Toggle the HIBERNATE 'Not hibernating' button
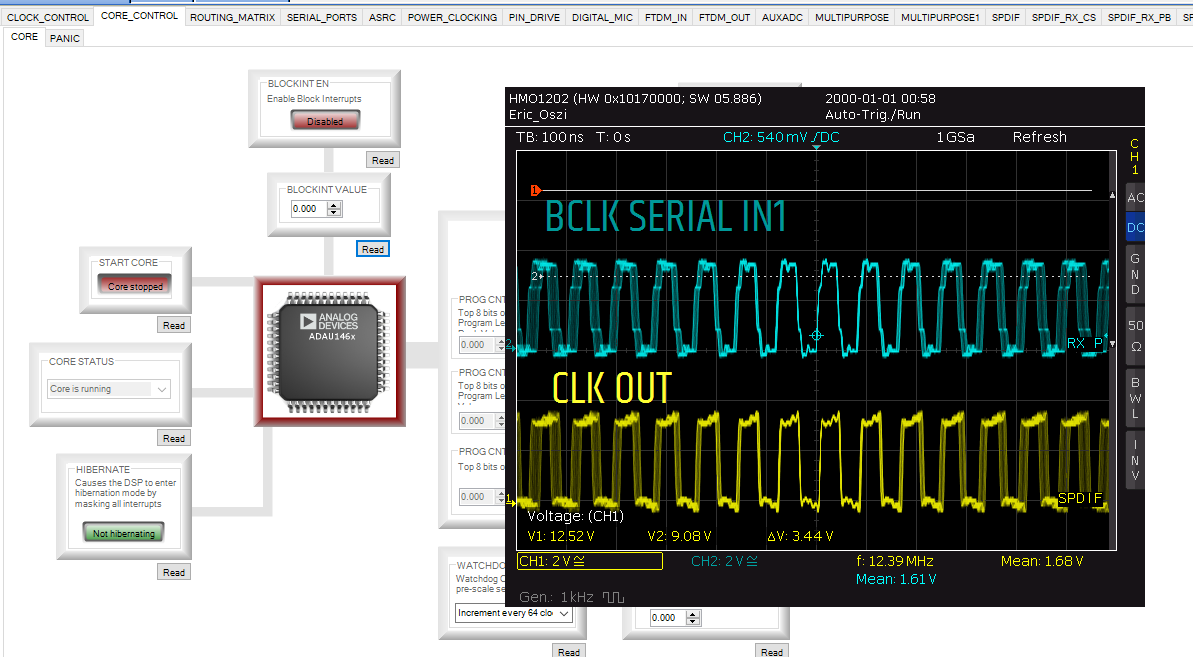The height and width of the screenshot is (657, 1193). point(123,533)
